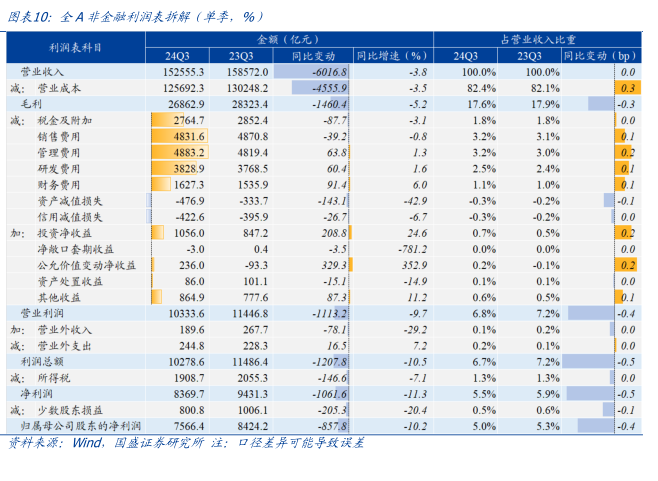
Task: Select the 同比变动（bp） column header
Action: tap(600, 56)
